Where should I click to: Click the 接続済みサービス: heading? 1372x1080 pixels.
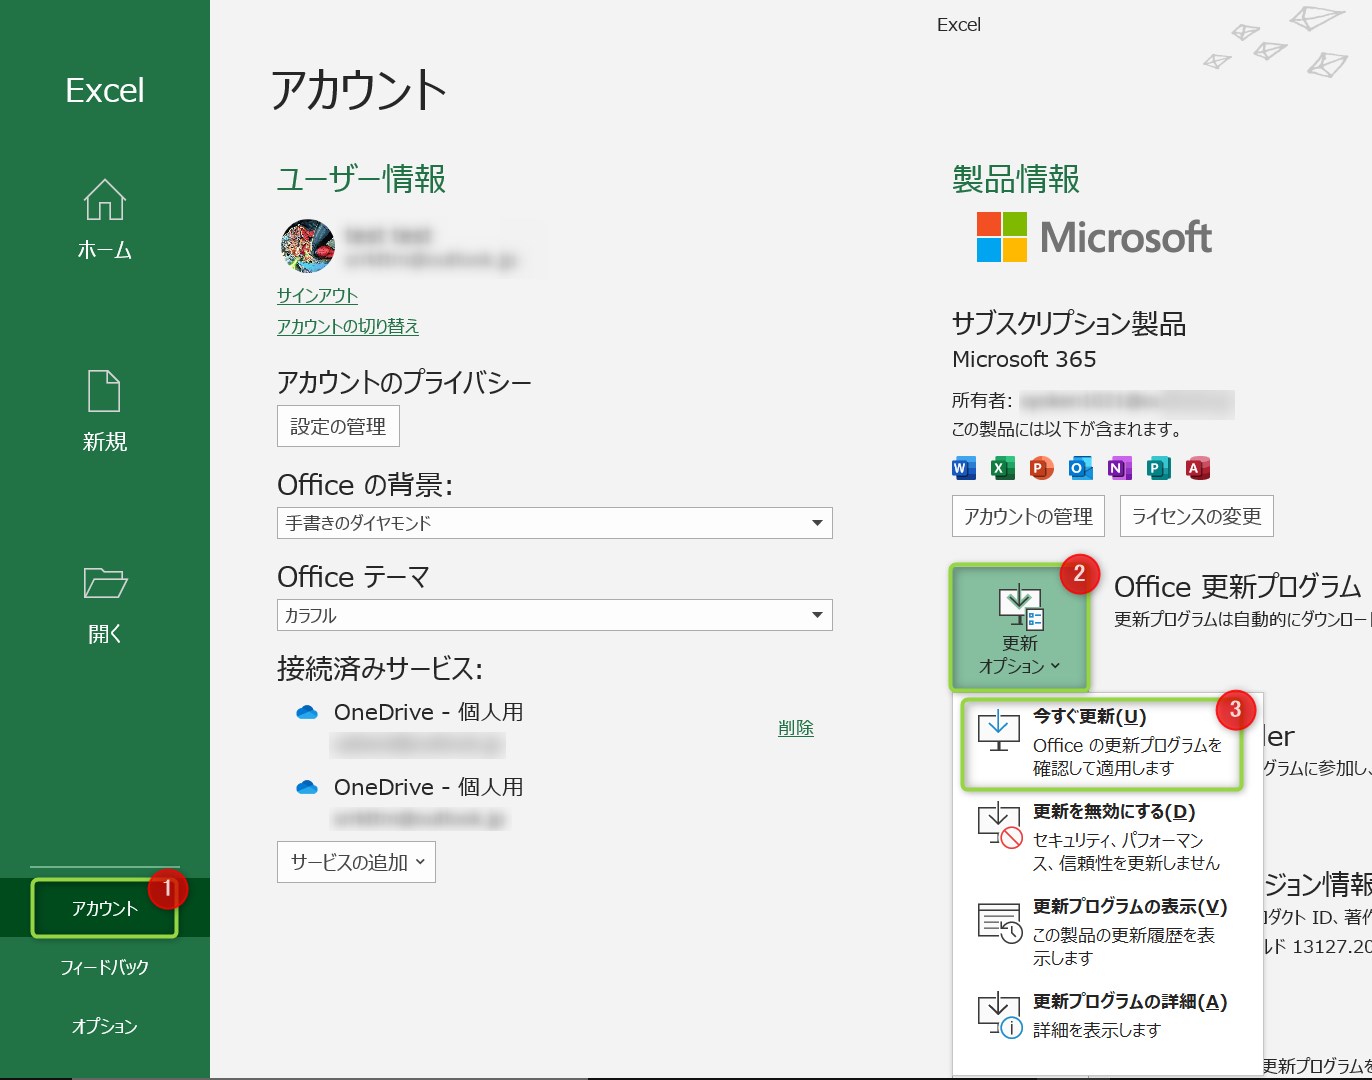[380, 668]
